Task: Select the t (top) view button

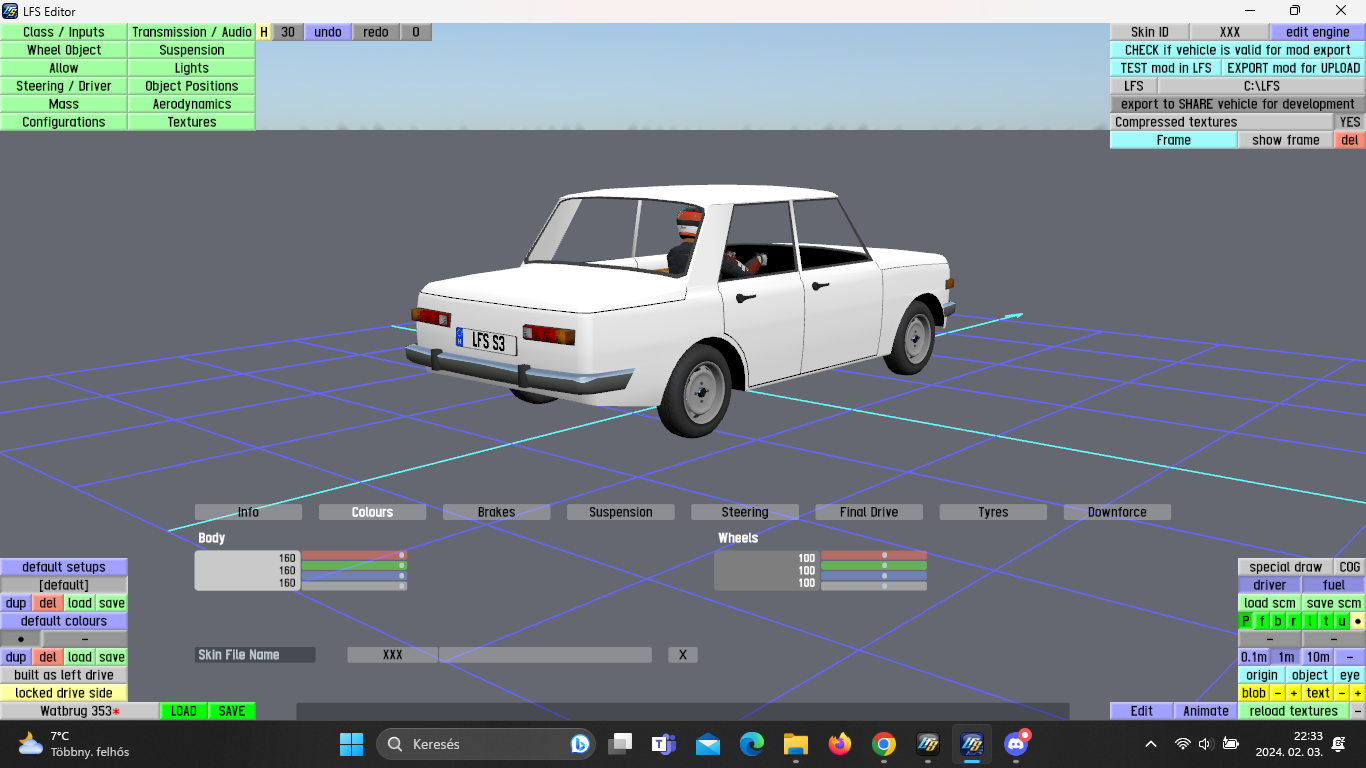Action: 1326,621
